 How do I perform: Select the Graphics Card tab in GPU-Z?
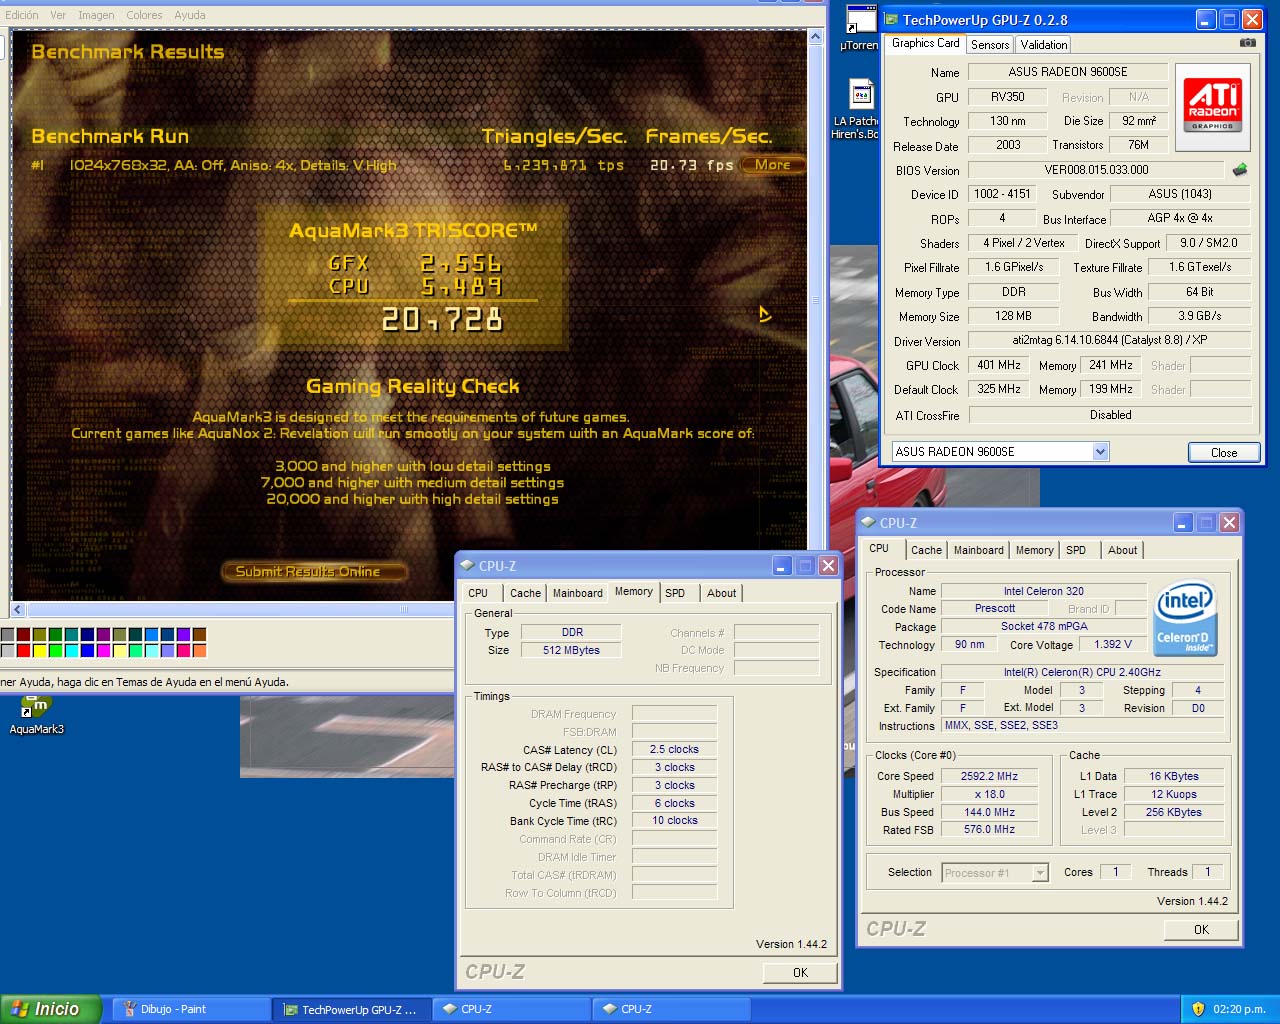click(x=925, y=43)
